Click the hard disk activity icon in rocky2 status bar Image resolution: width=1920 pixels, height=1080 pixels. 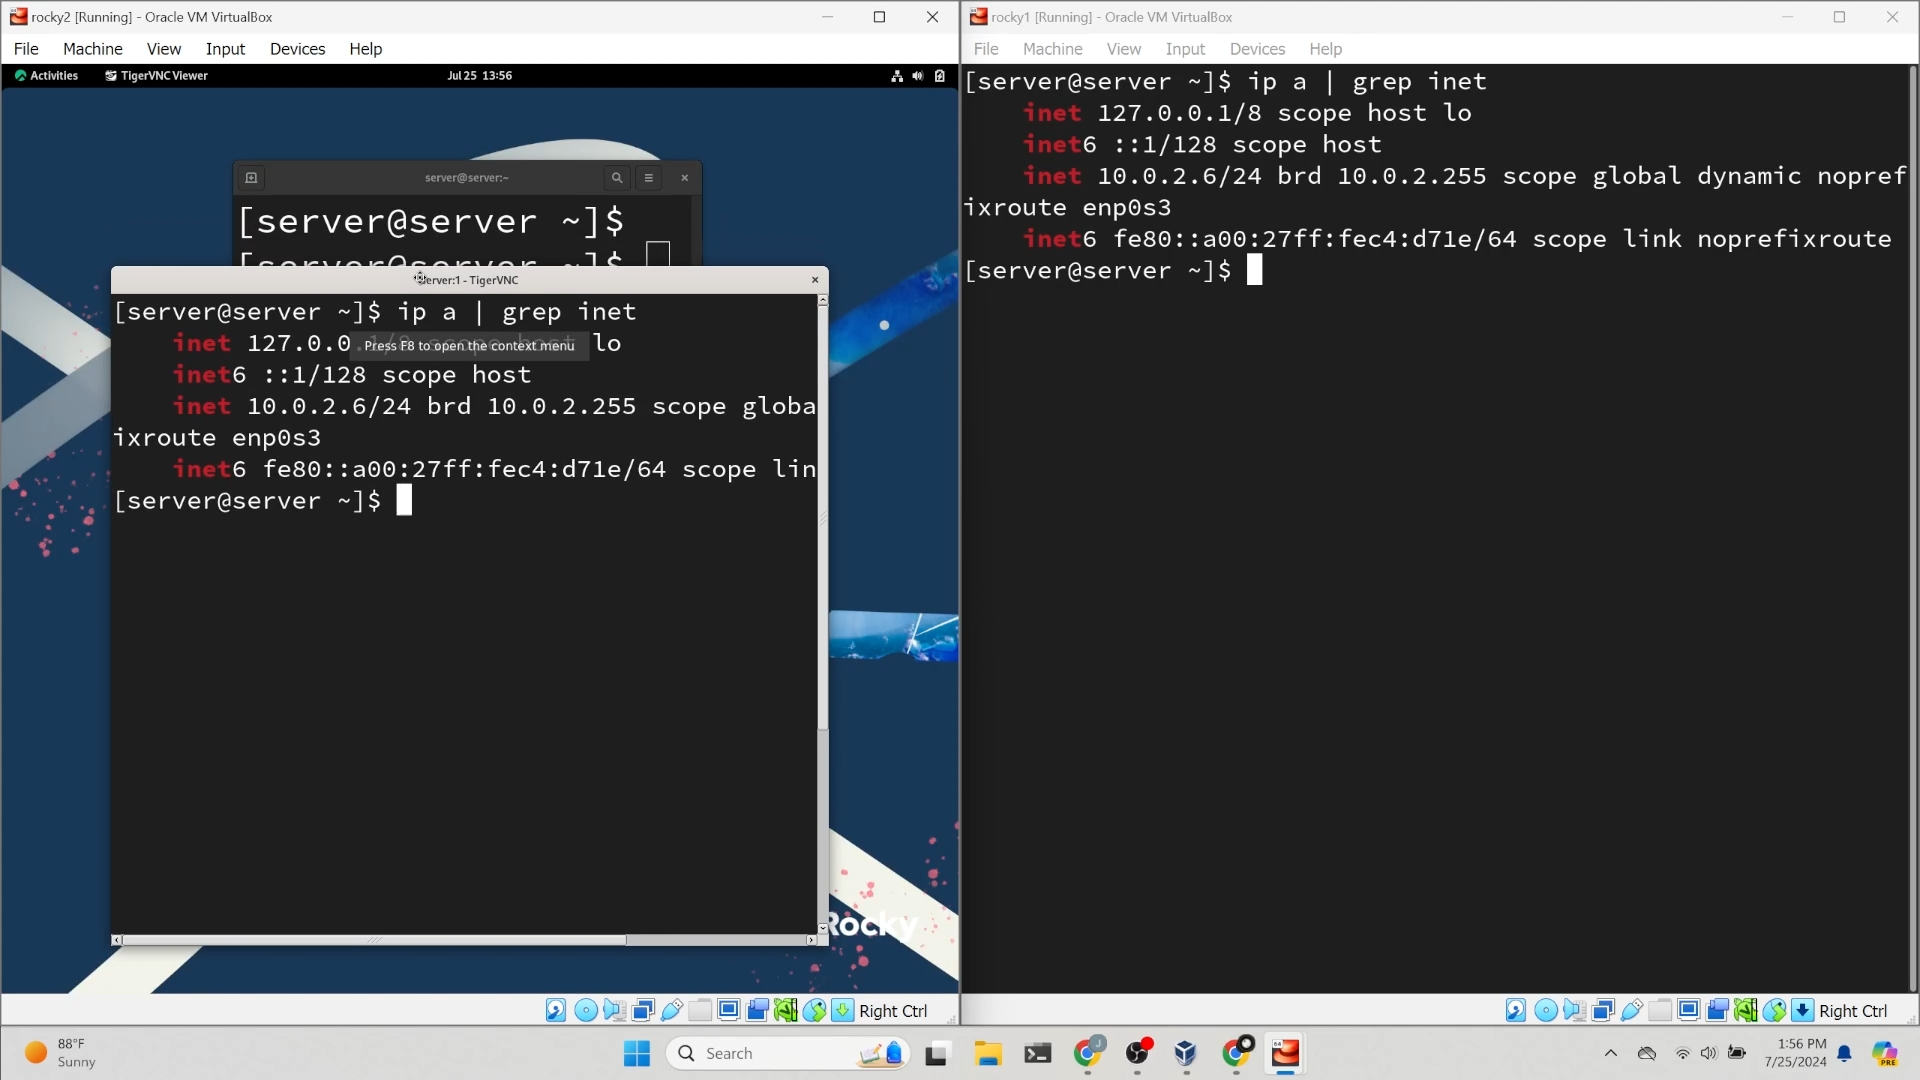coord(555,1010)
